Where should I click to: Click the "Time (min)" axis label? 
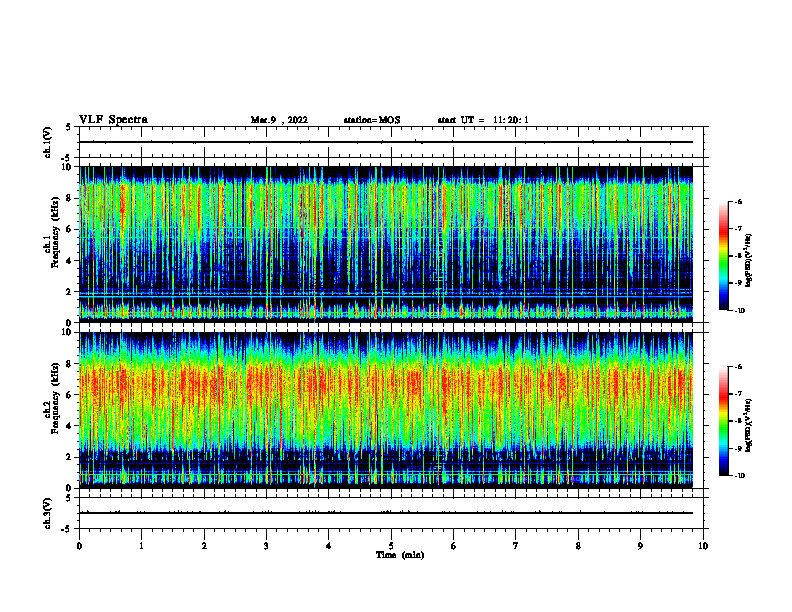[400, 555]
